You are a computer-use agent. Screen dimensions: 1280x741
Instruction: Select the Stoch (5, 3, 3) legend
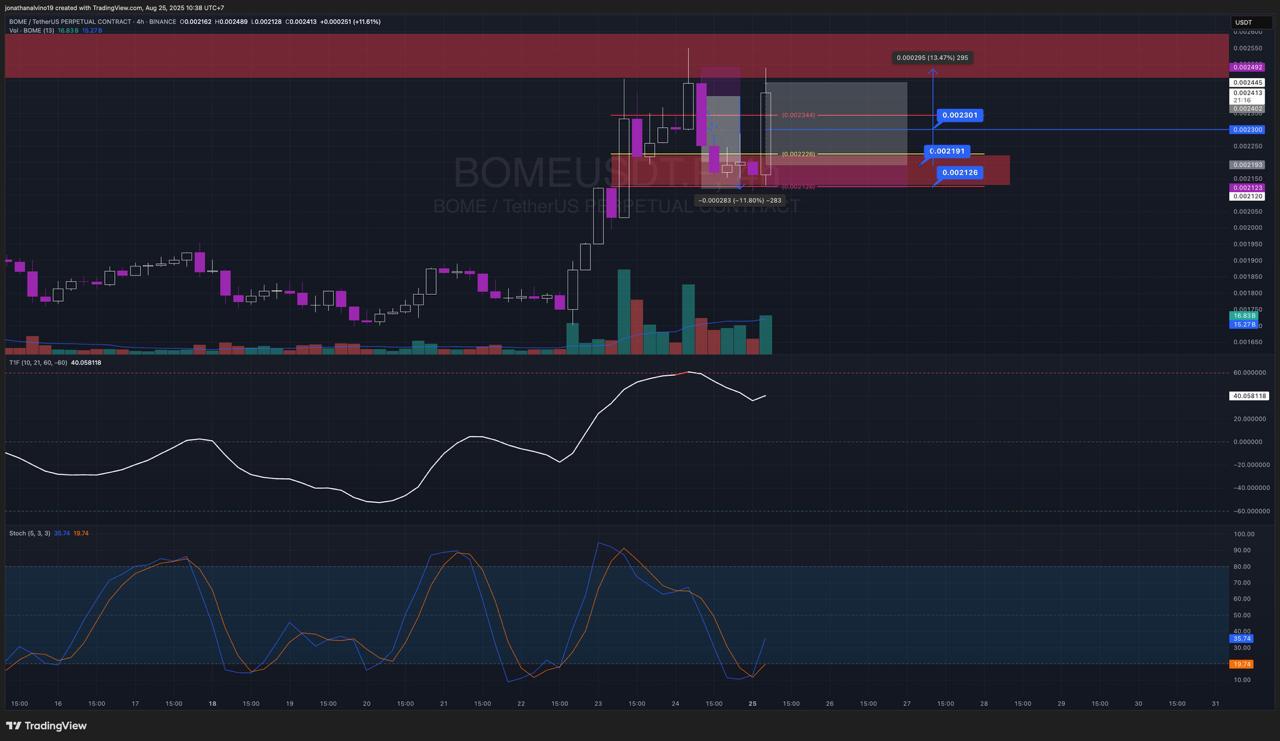(x=30, y=533)
